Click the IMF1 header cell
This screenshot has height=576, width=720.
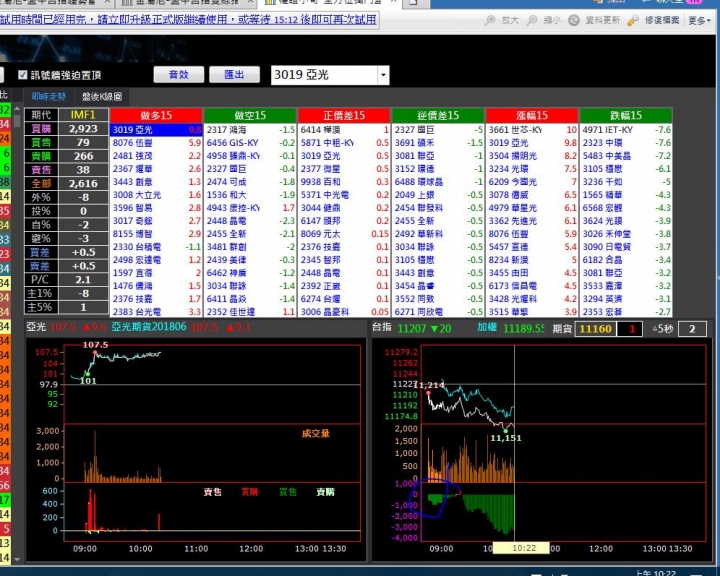83,115
